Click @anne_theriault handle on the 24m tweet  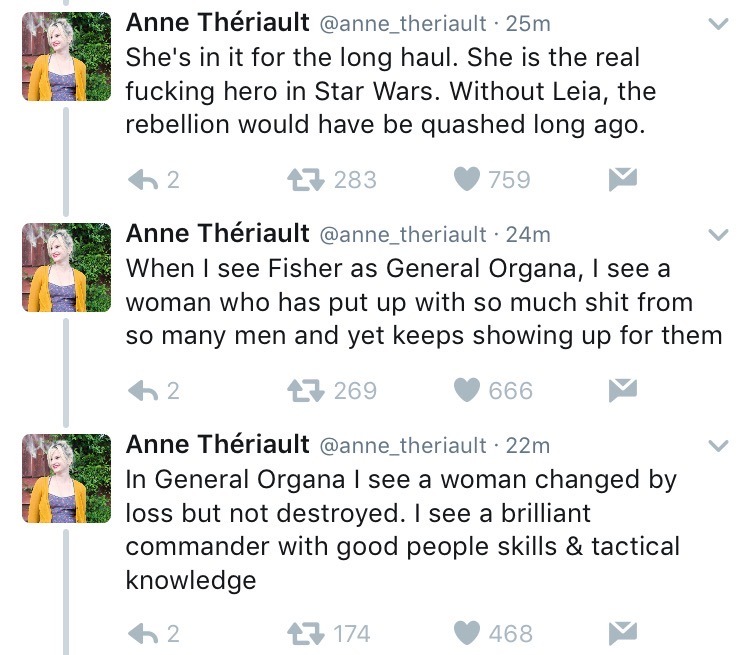click(405, 235)
